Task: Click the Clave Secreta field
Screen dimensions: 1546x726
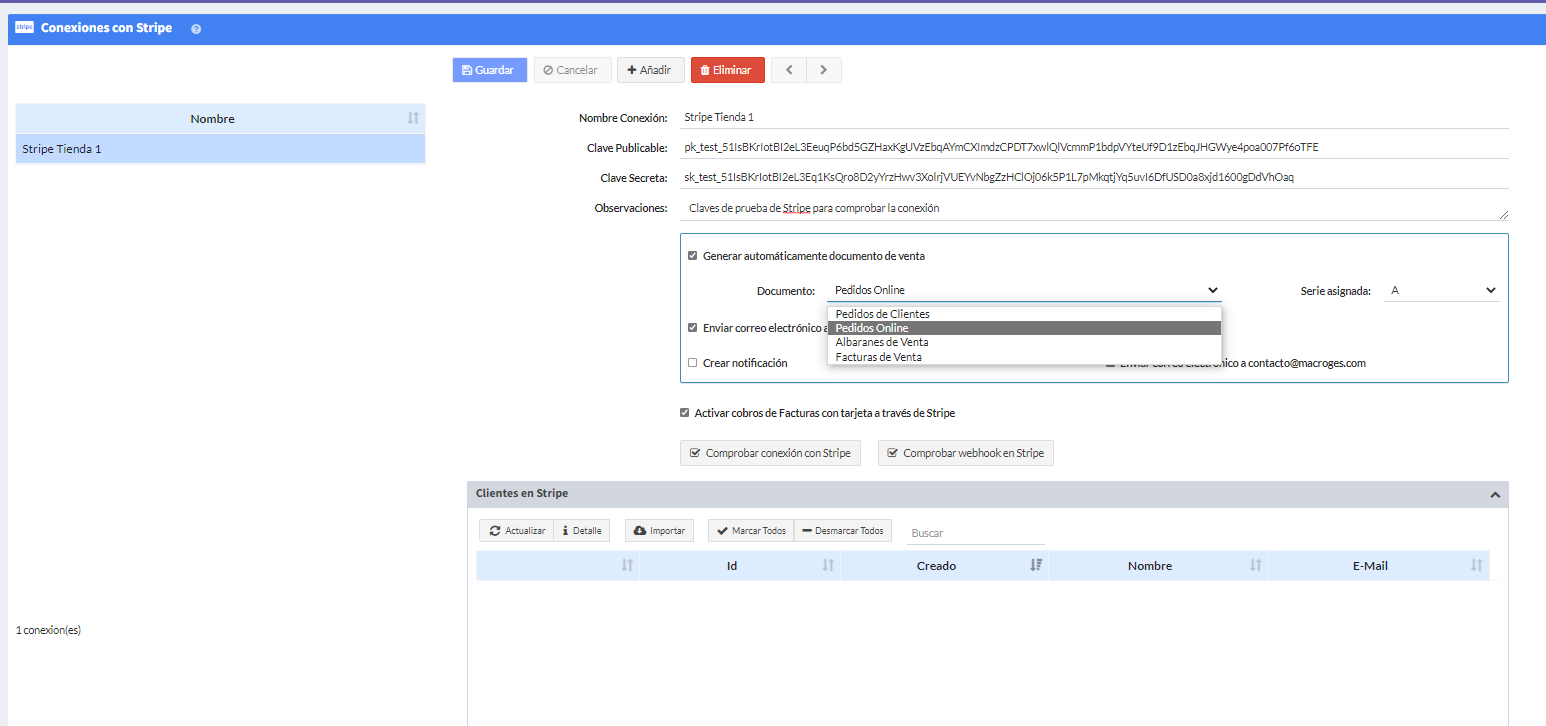Action: (1093, 177)
